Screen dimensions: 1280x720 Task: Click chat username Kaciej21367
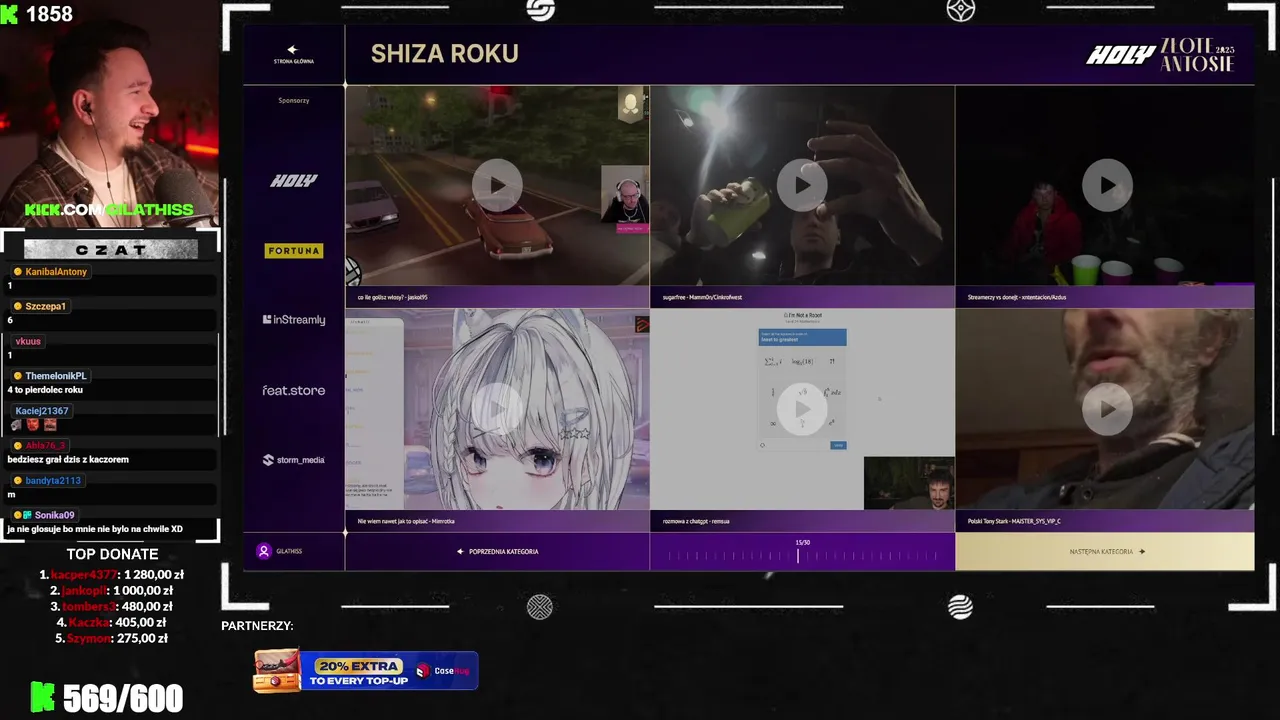(x=42, y=411)
